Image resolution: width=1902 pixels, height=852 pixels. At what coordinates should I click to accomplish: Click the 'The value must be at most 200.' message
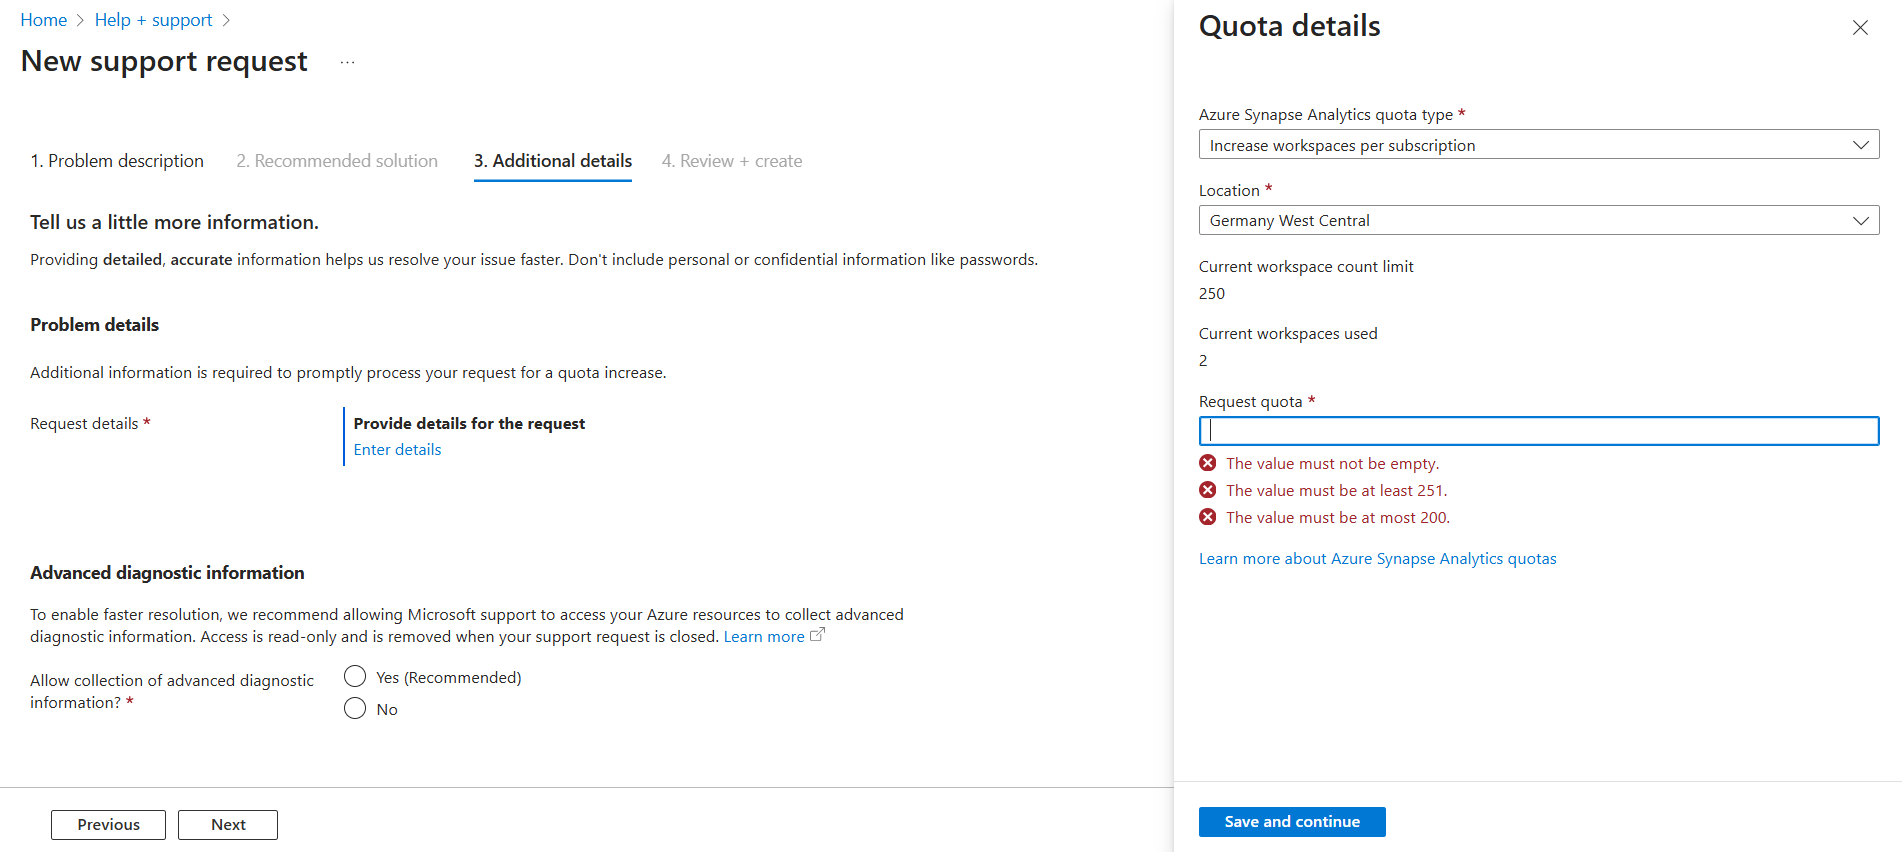click(1338, 518)
